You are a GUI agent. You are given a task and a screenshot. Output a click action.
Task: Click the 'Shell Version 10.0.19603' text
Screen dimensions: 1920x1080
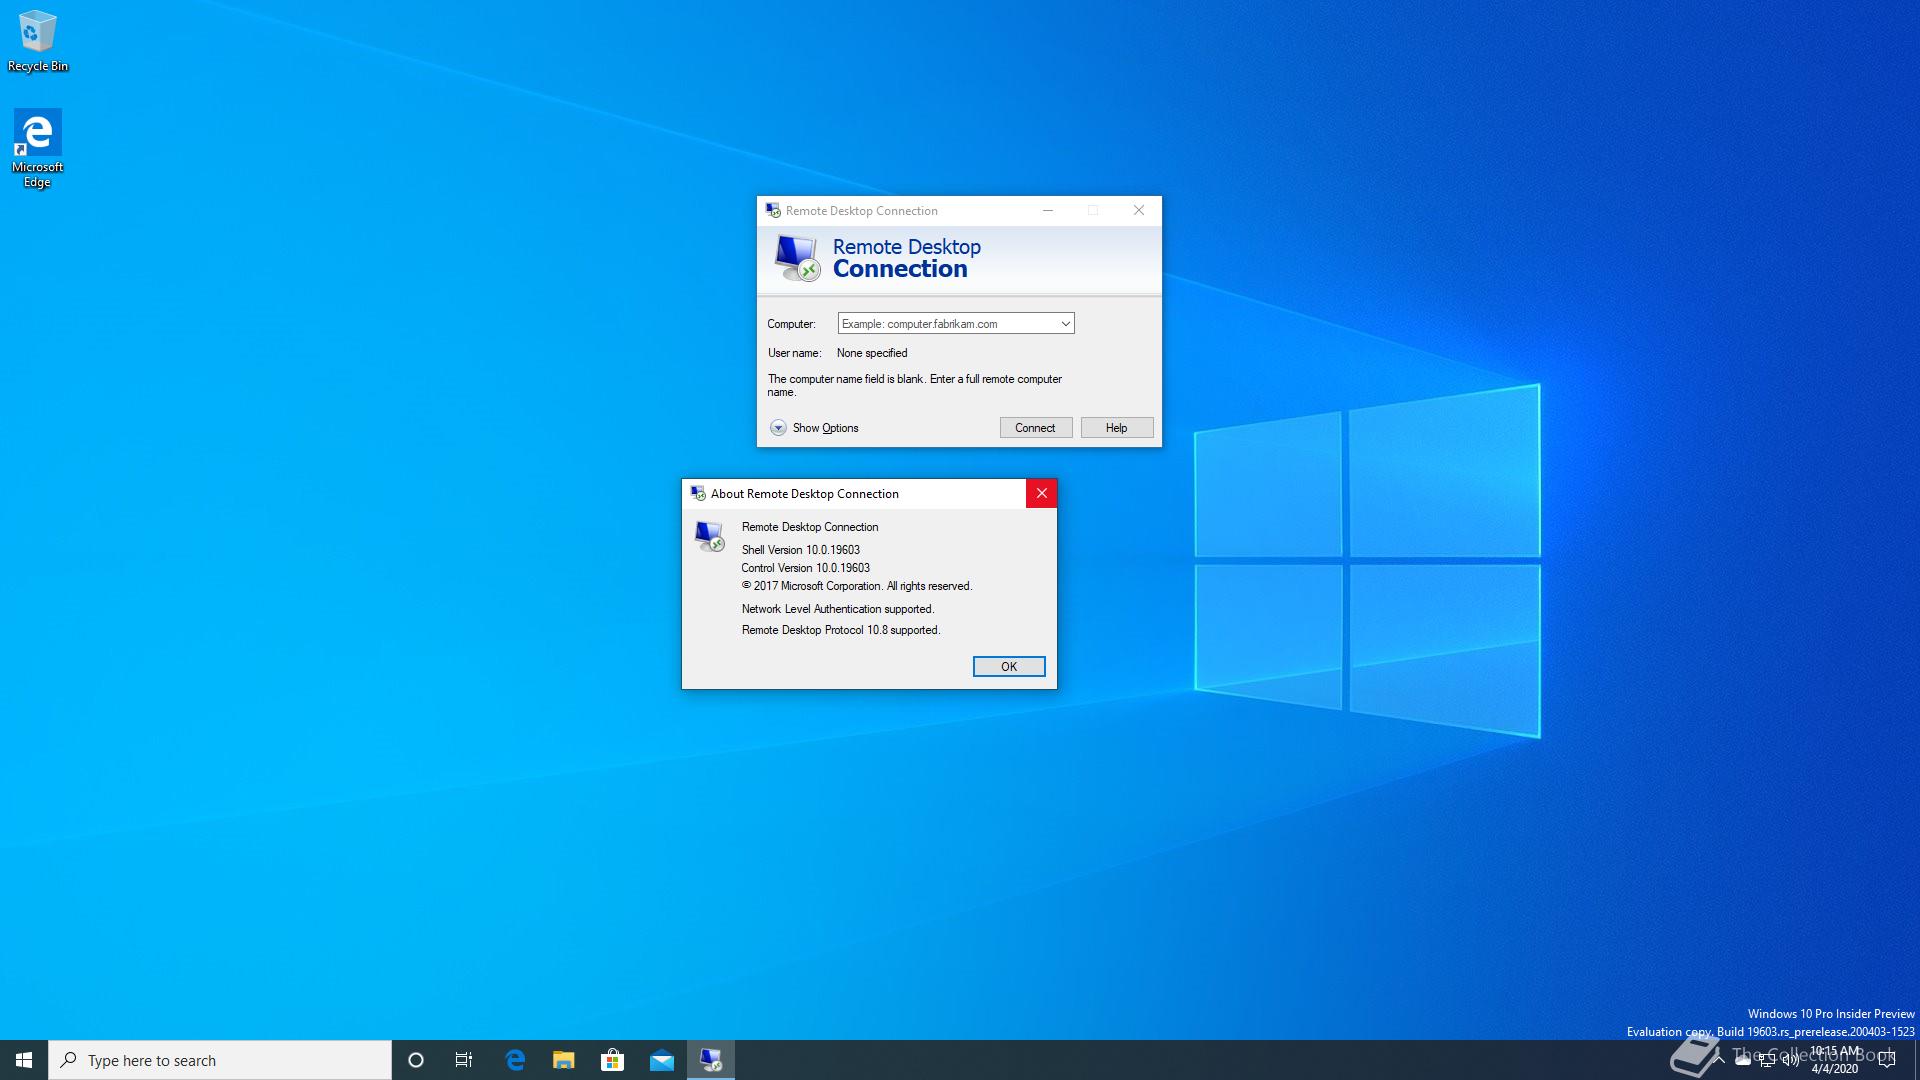click(800, 550)
